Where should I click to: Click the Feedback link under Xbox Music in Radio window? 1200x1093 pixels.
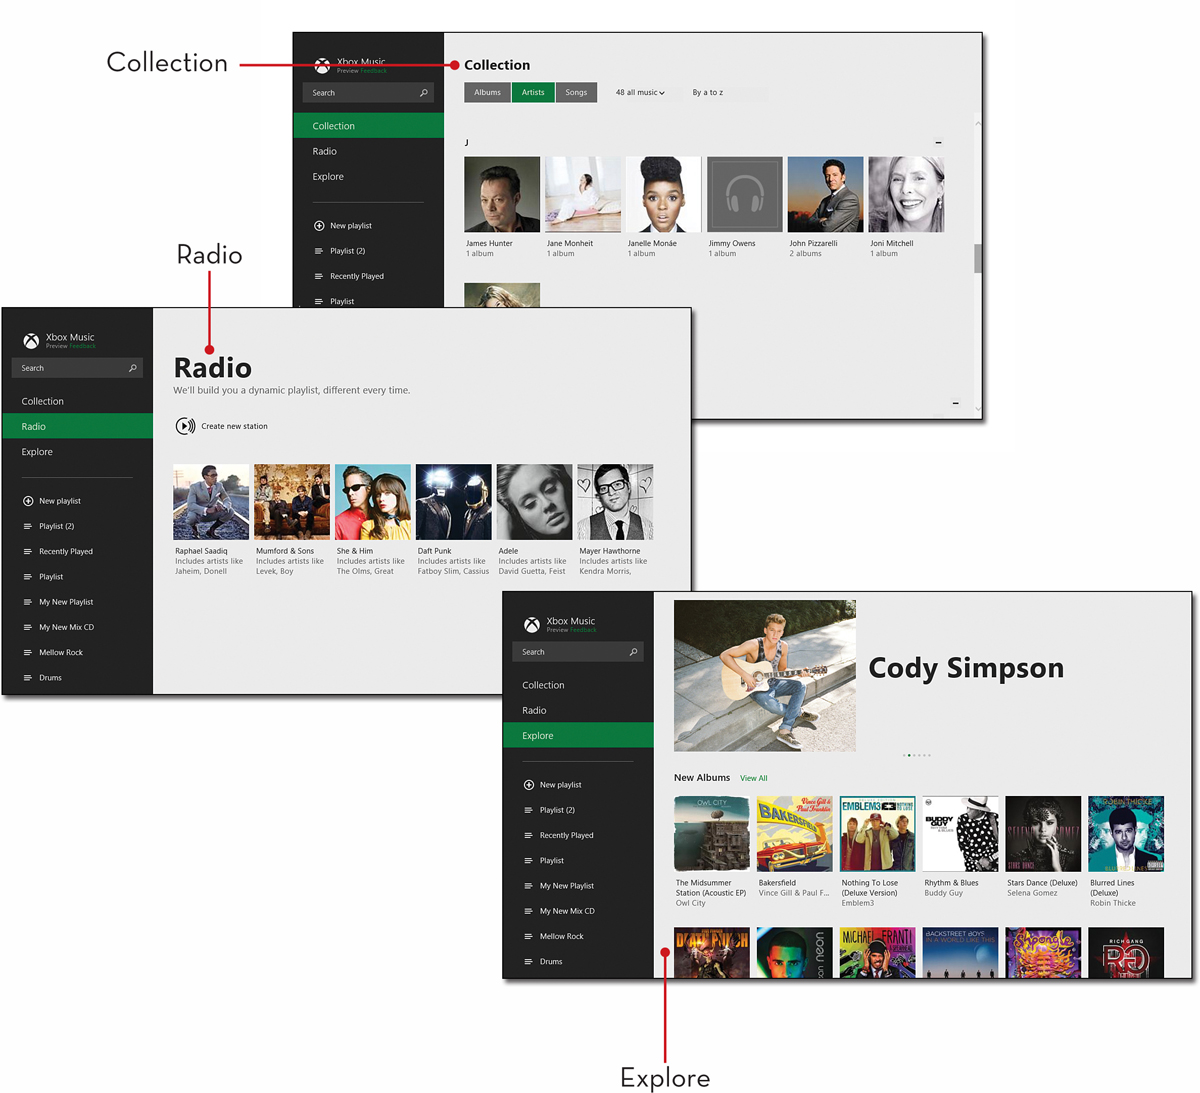pos(83,347)
